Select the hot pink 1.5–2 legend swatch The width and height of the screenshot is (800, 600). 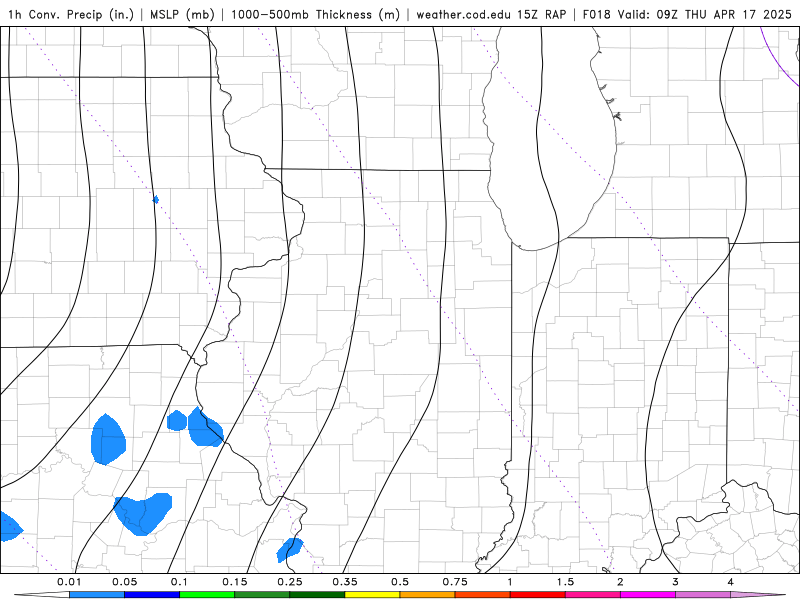(593, 595)
